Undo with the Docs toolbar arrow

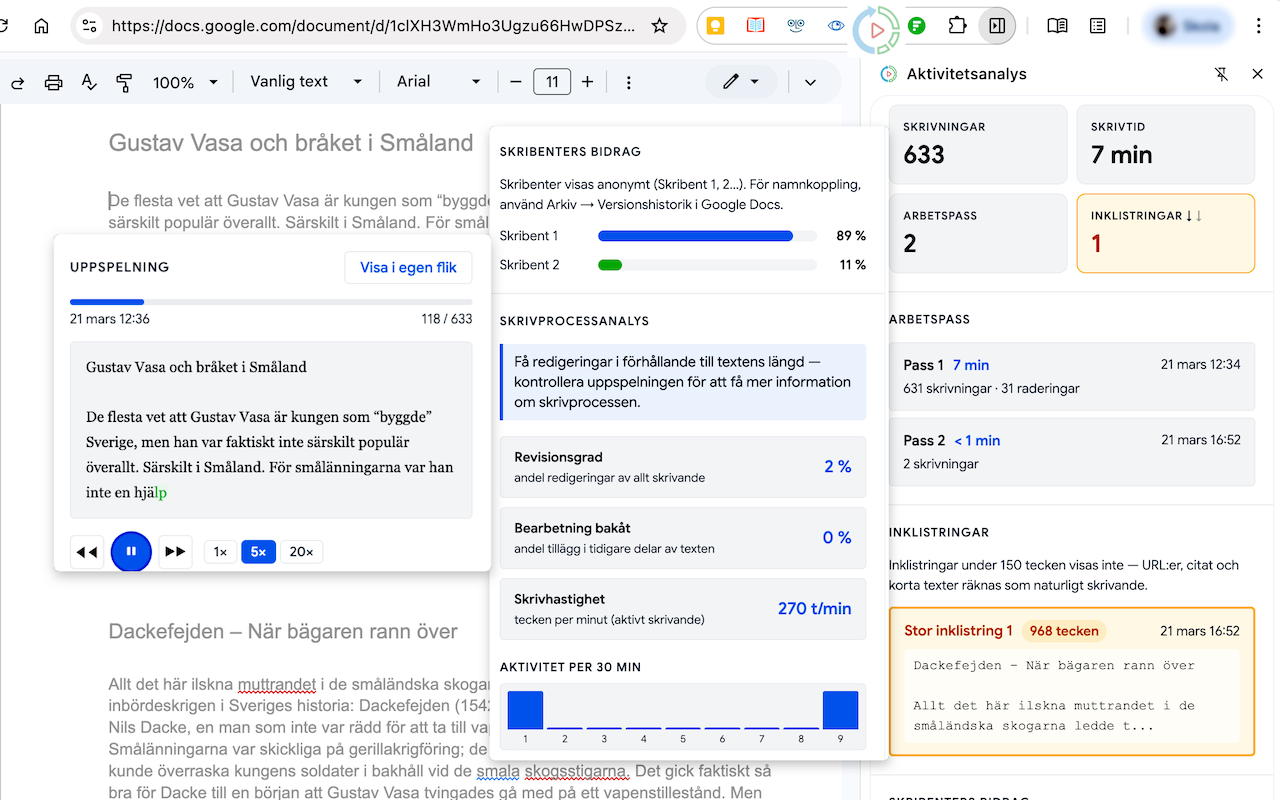tap(17, 82)
